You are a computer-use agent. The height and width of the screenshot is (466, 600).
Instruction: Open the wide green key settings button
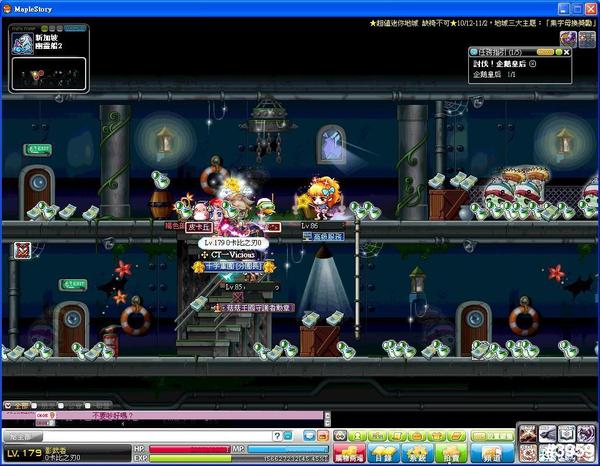coord(492,436)
